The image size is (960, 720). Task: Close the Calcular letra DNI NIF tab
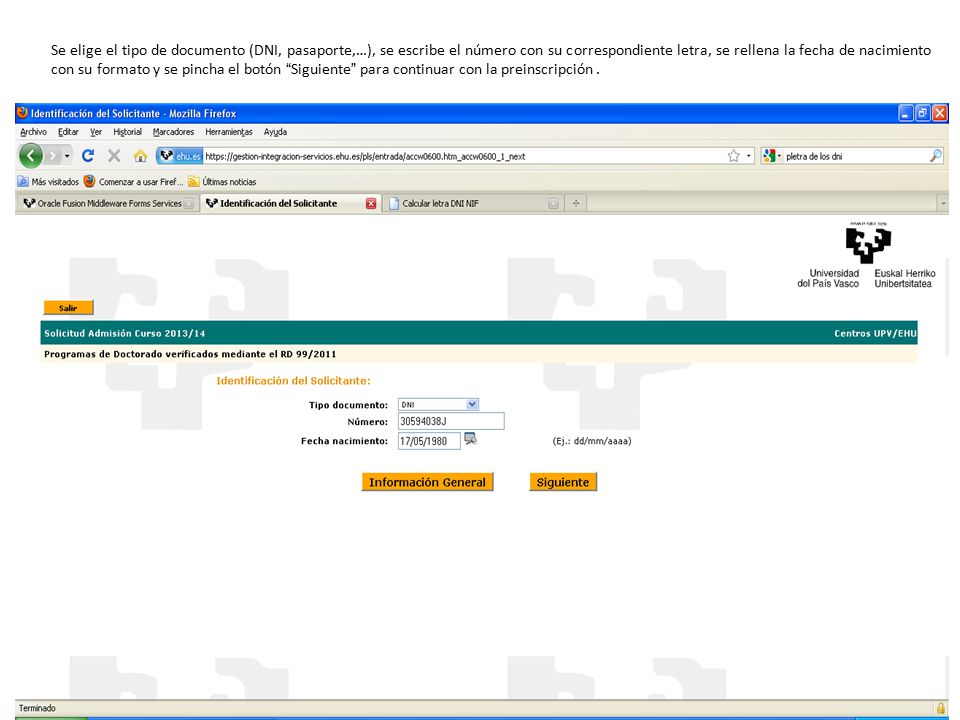(553, 203)
